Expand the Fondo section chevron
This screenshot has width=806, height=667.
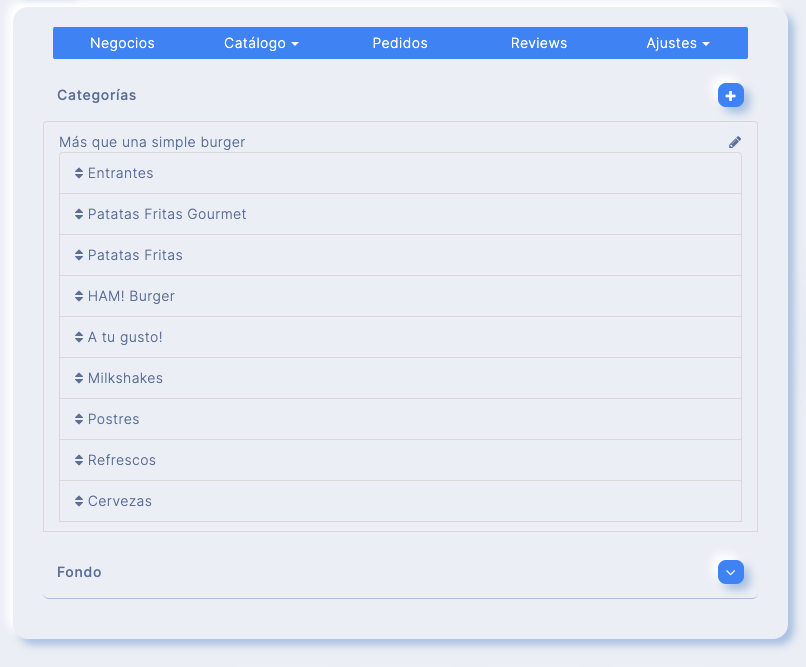(730, 572)
